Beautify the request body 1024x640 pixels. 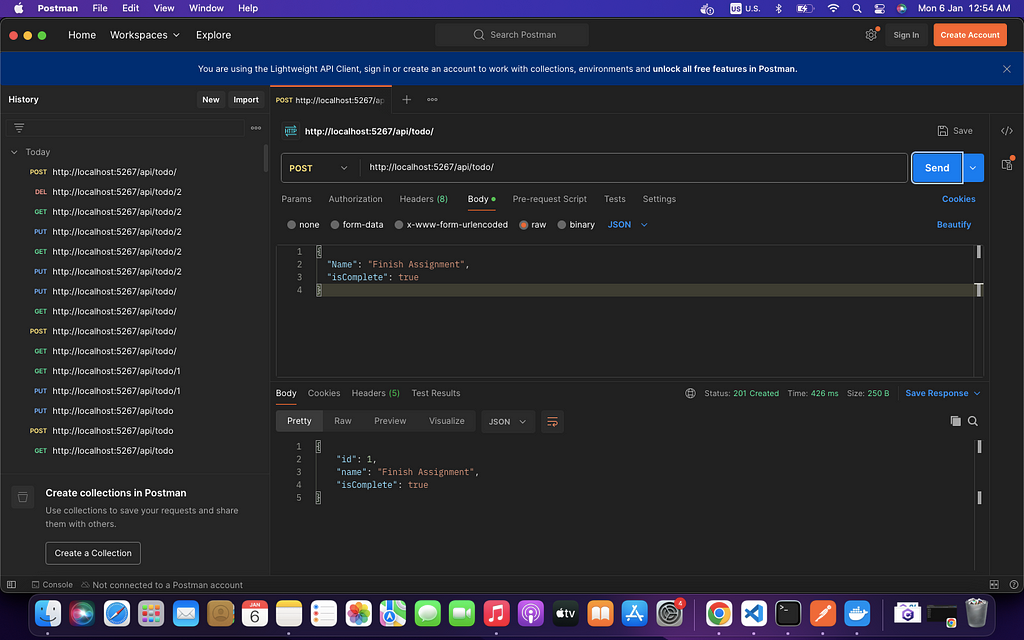953,225
